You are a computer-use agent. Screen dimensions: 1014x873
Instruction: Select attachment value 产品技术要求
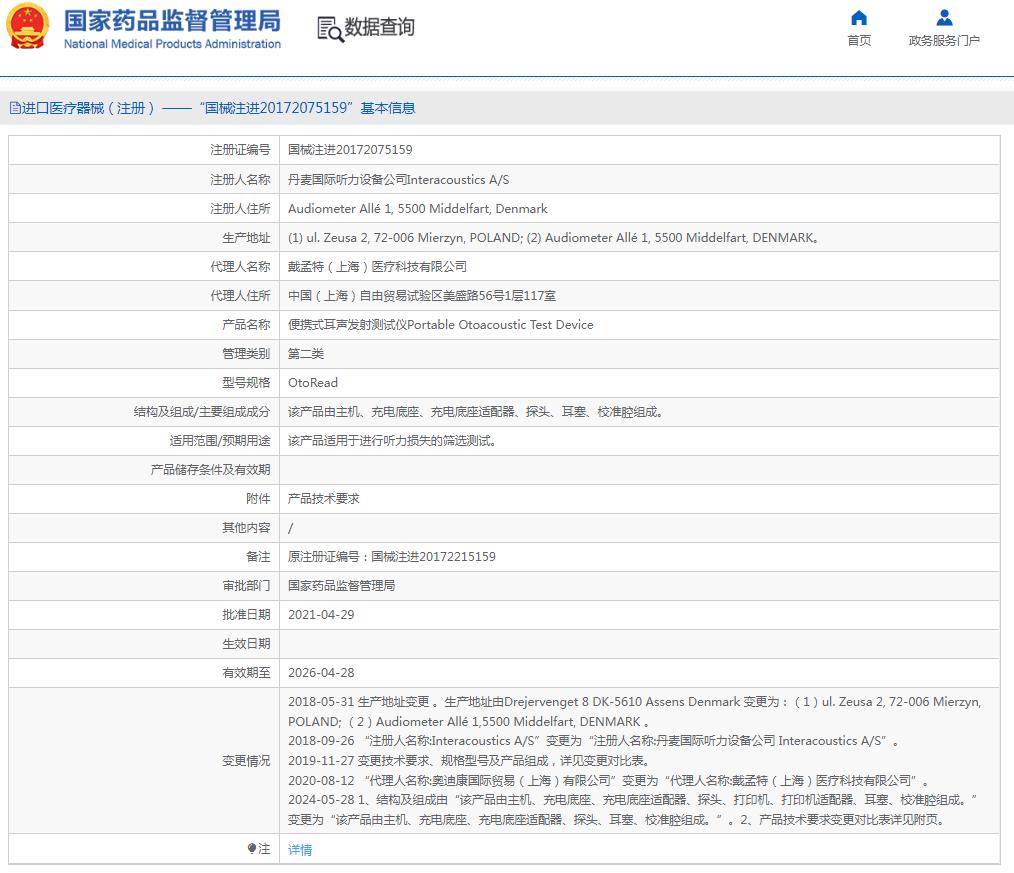click(323, 499)
